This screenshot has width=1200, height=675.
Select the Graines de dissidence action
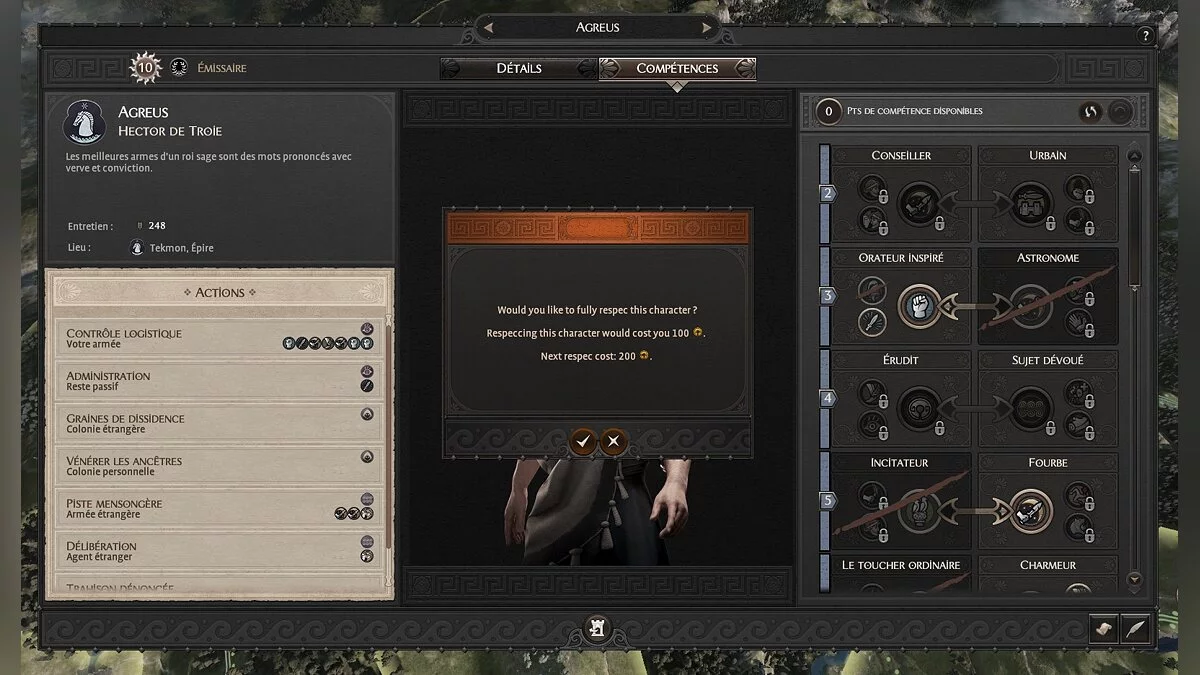[219, 423]
